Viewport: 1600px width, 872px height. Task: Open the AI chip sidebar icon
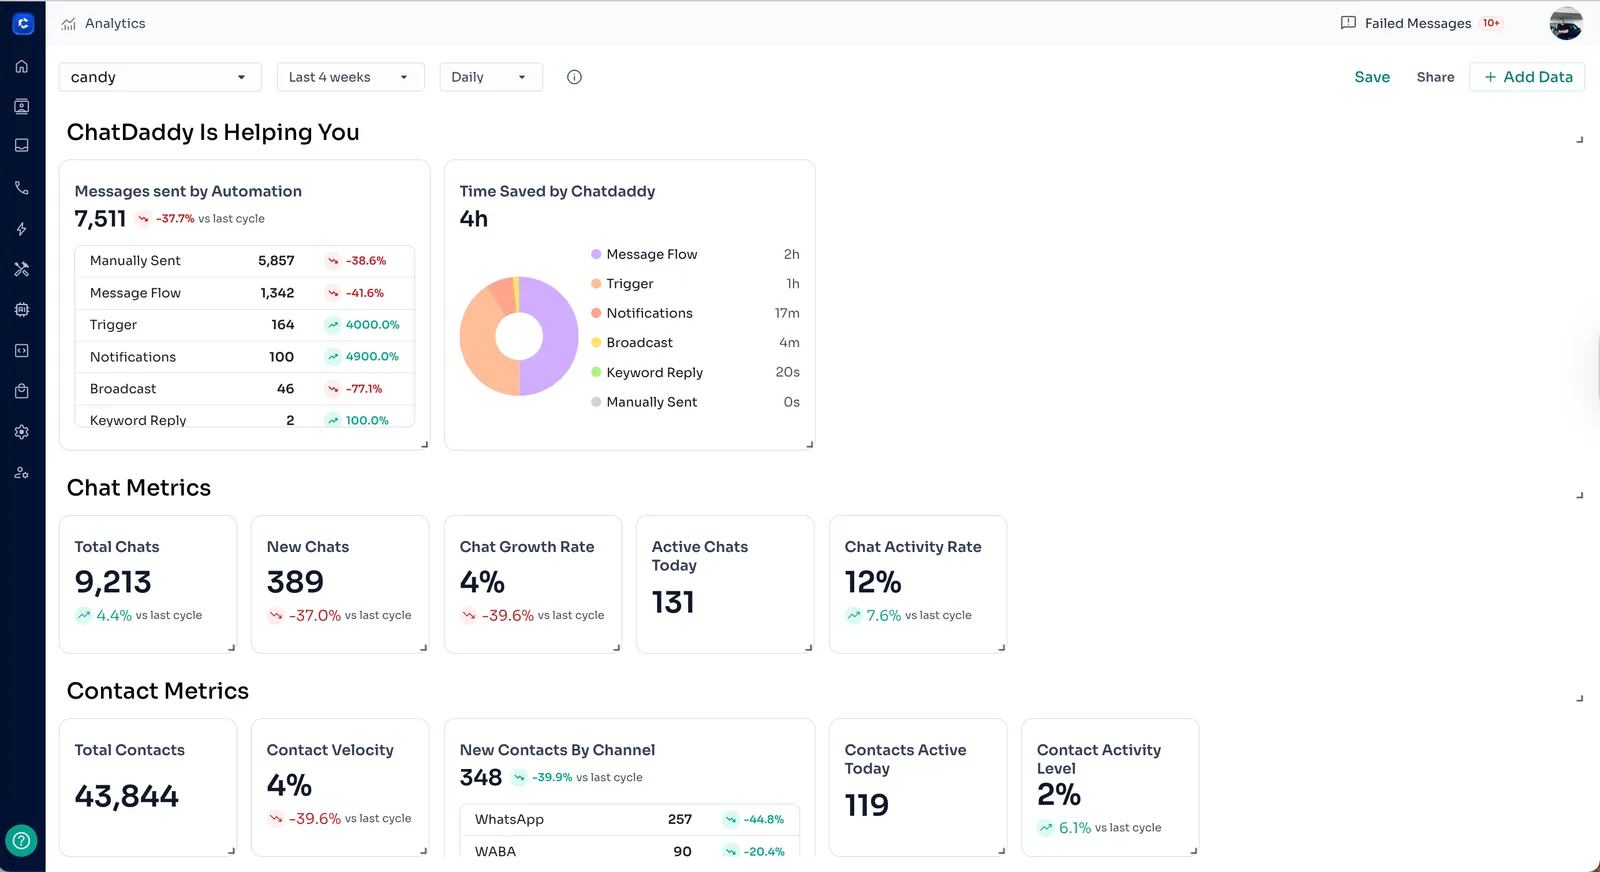point(22,310)
